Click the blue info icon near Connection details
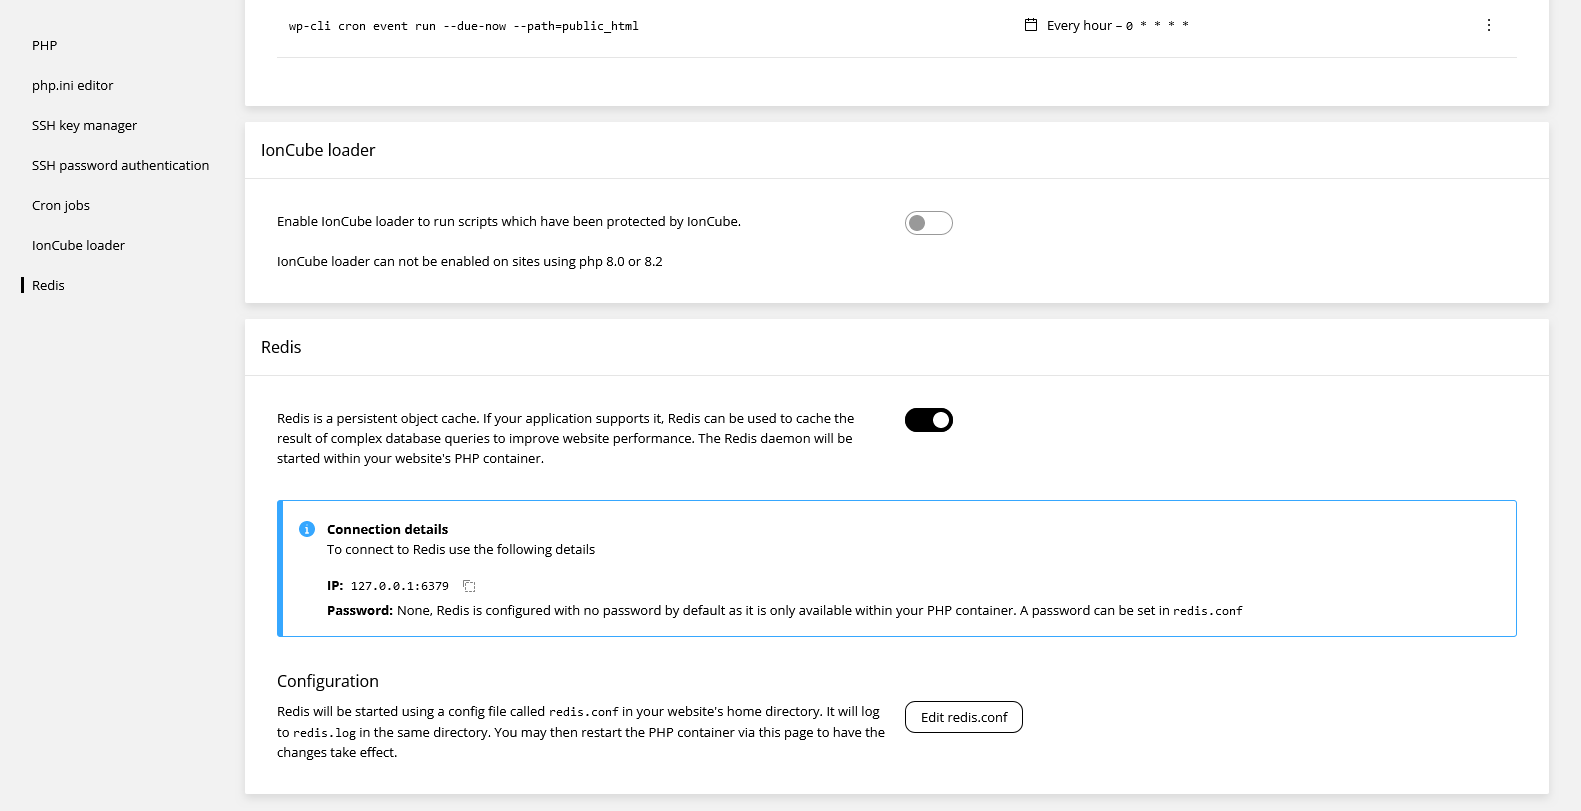The height and width of the screenshot is (811, 1581). click(x=307, y=529)
